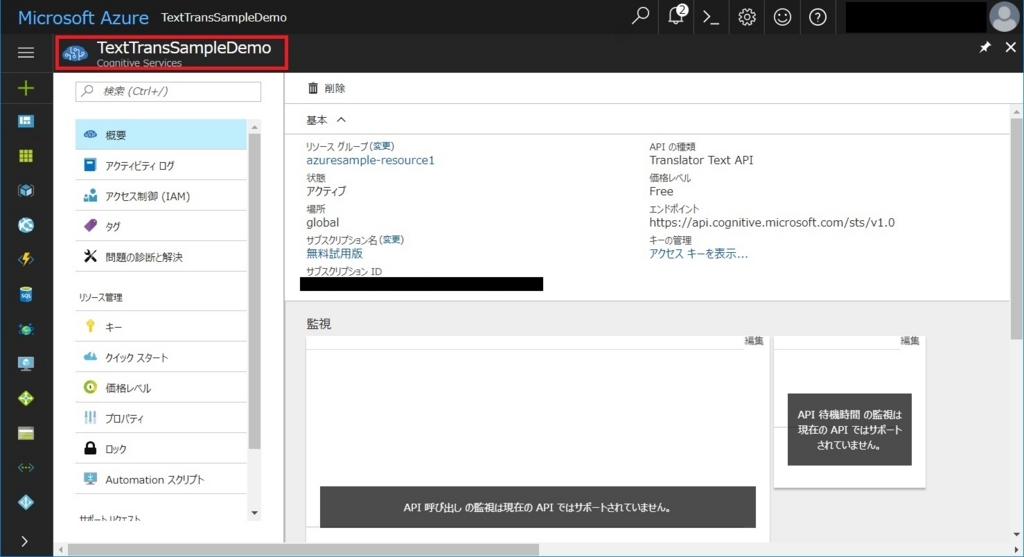Image resolution: width=1024 pixels, height=557 pixels.
Task: Open ロック locks menu item
Action: (x=161, y=449)
